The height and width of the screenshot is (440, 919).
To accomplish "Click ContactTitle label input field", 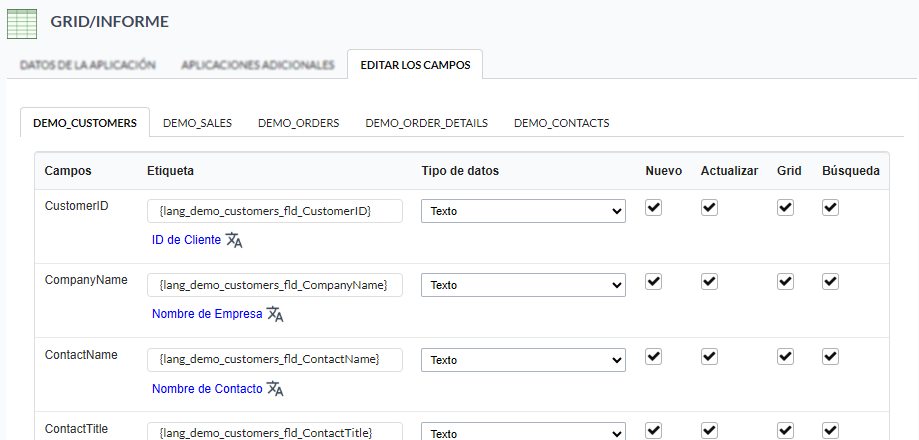I will tap(275, 432).
